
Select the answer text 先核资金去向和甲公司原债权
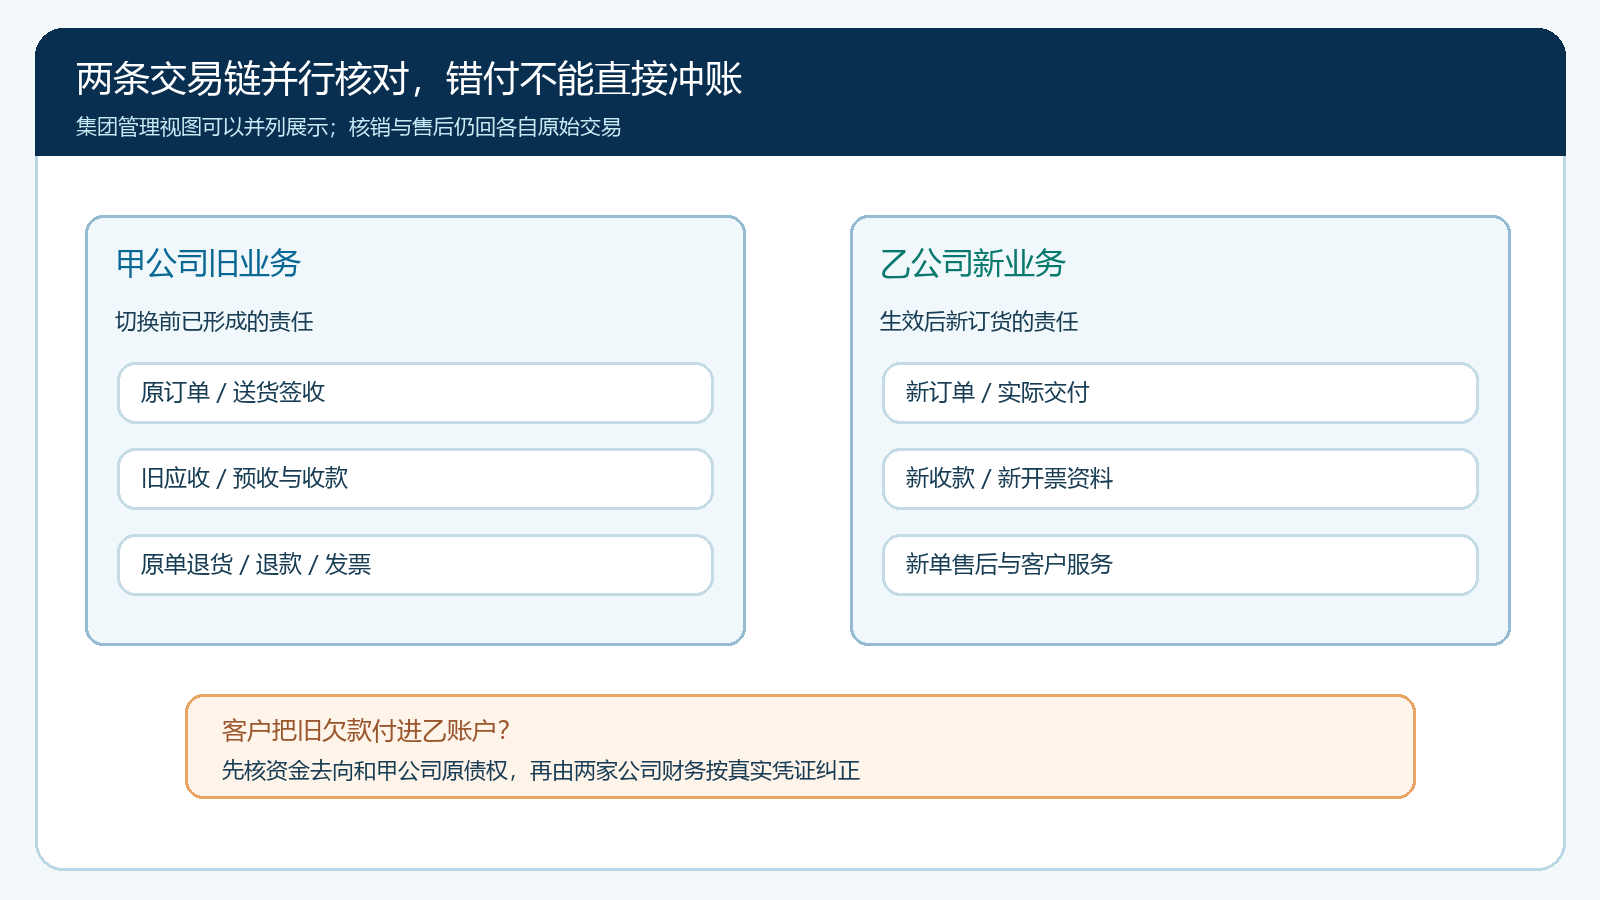364,771
